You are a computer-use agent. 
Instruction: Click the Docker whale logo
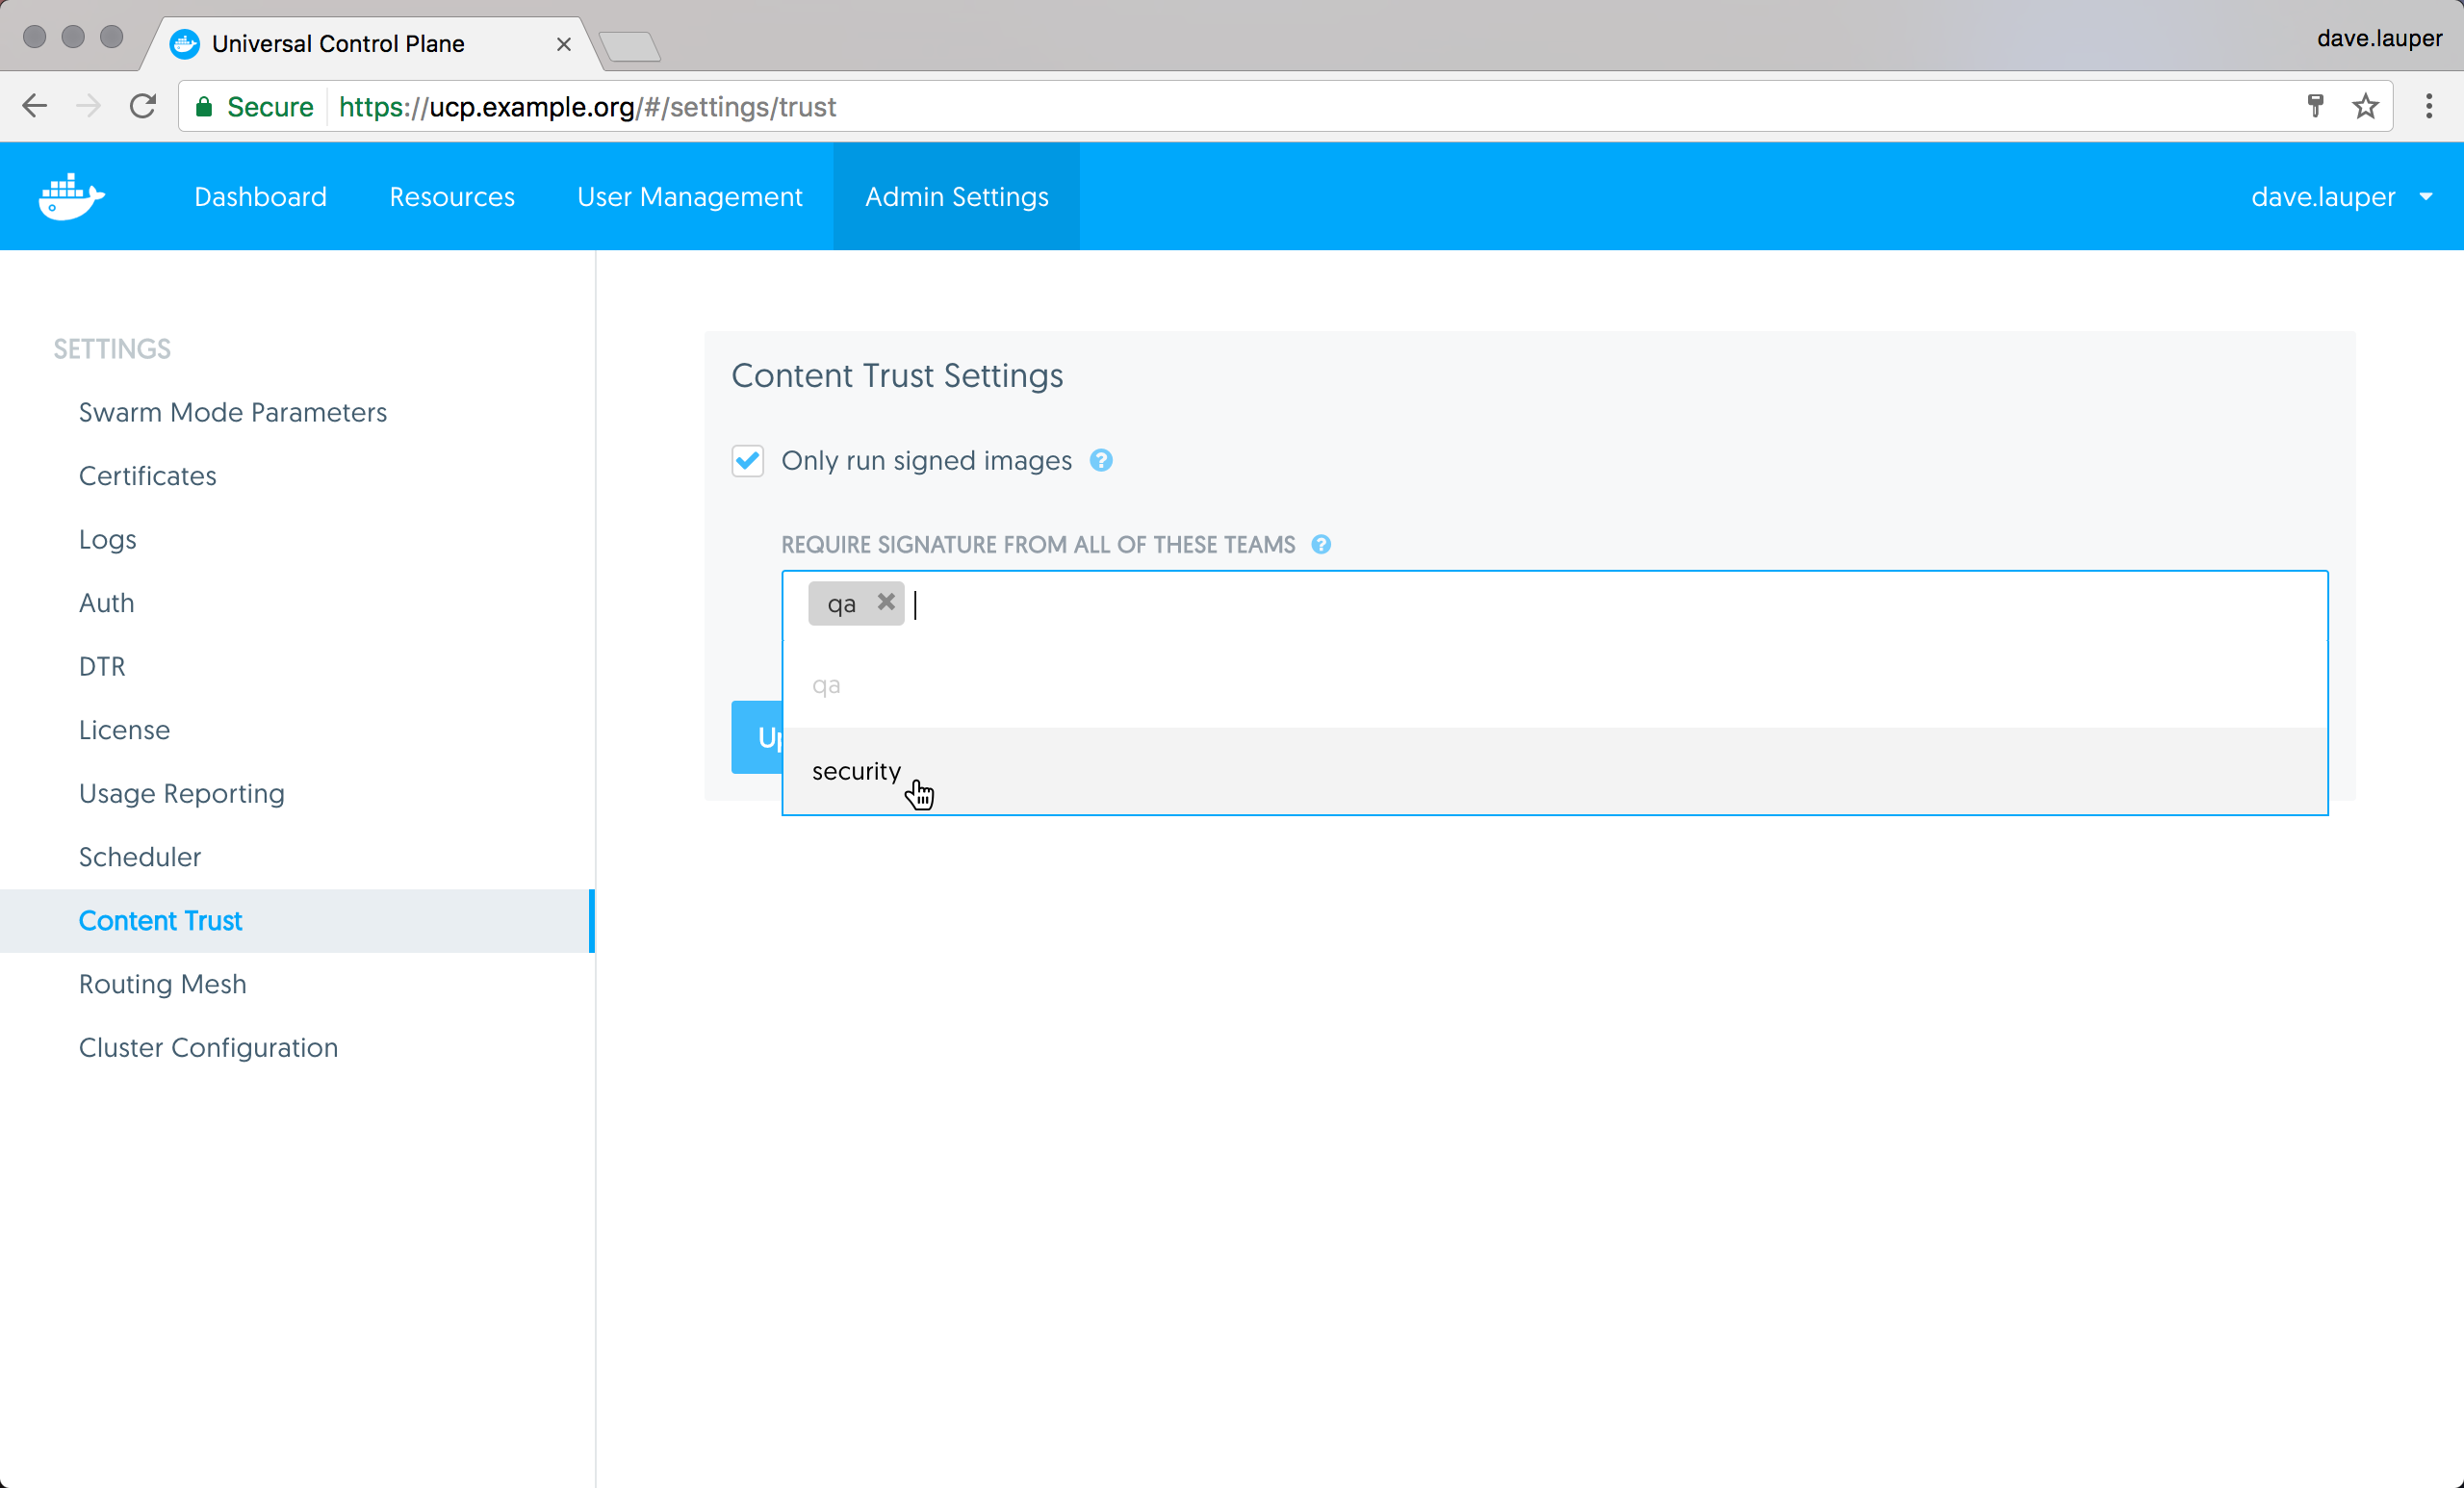pyautogui.click(x=71, y=196)
